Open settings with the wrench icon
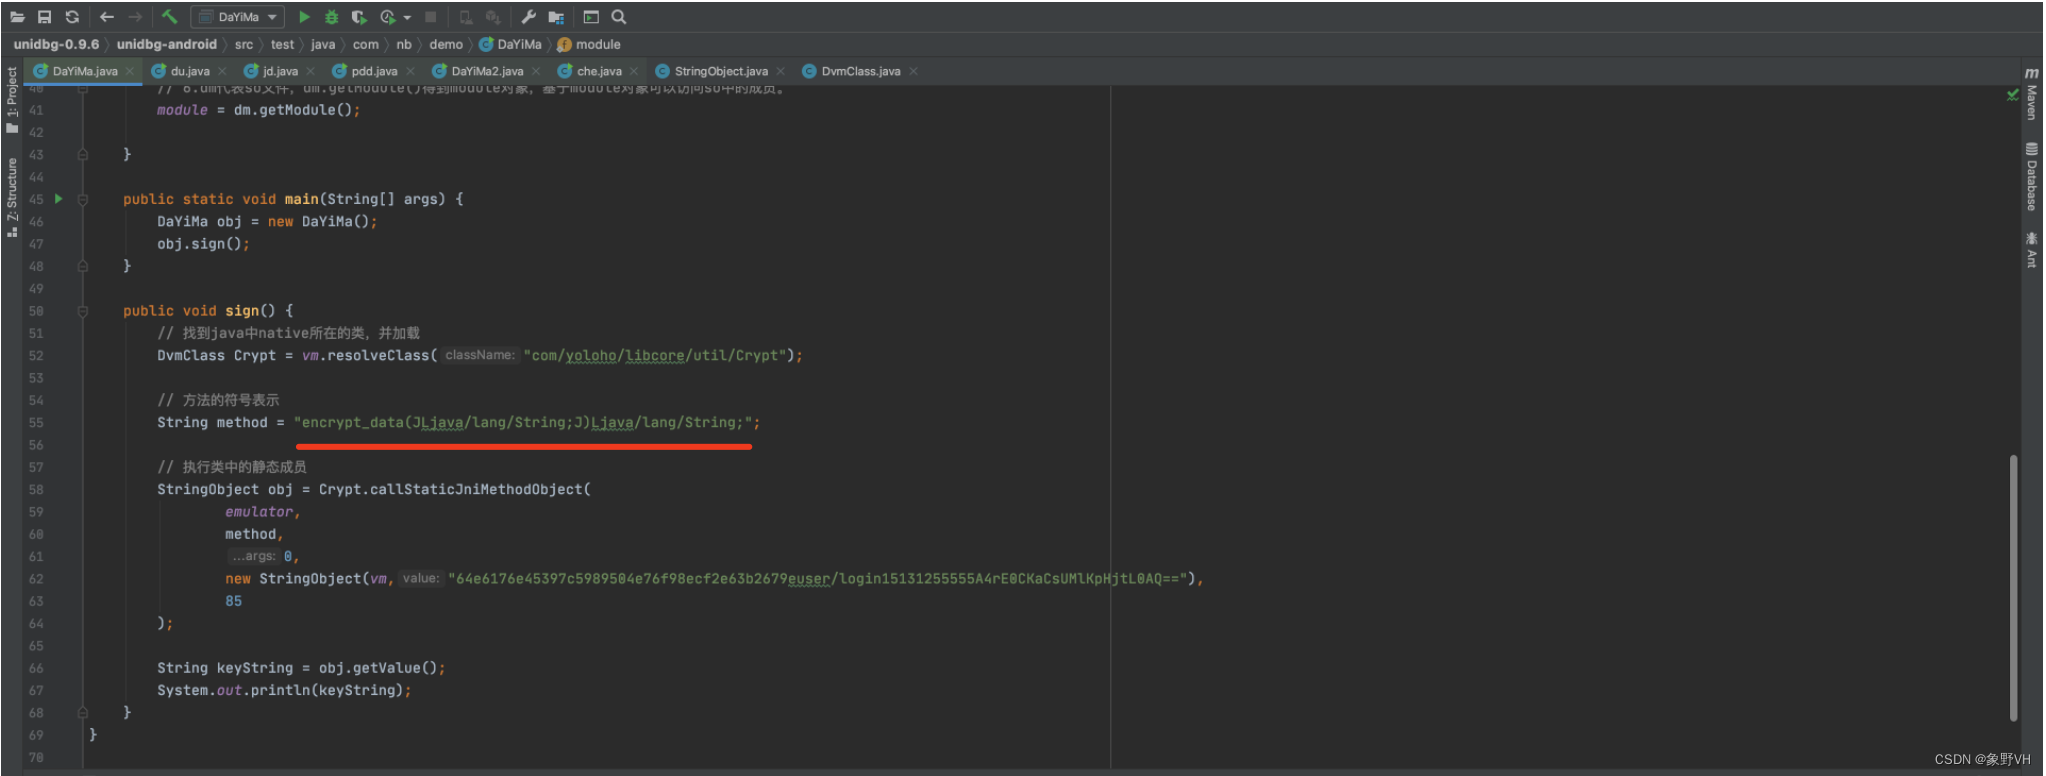Viewport: 2046px width, 776px height. [528, 17]
